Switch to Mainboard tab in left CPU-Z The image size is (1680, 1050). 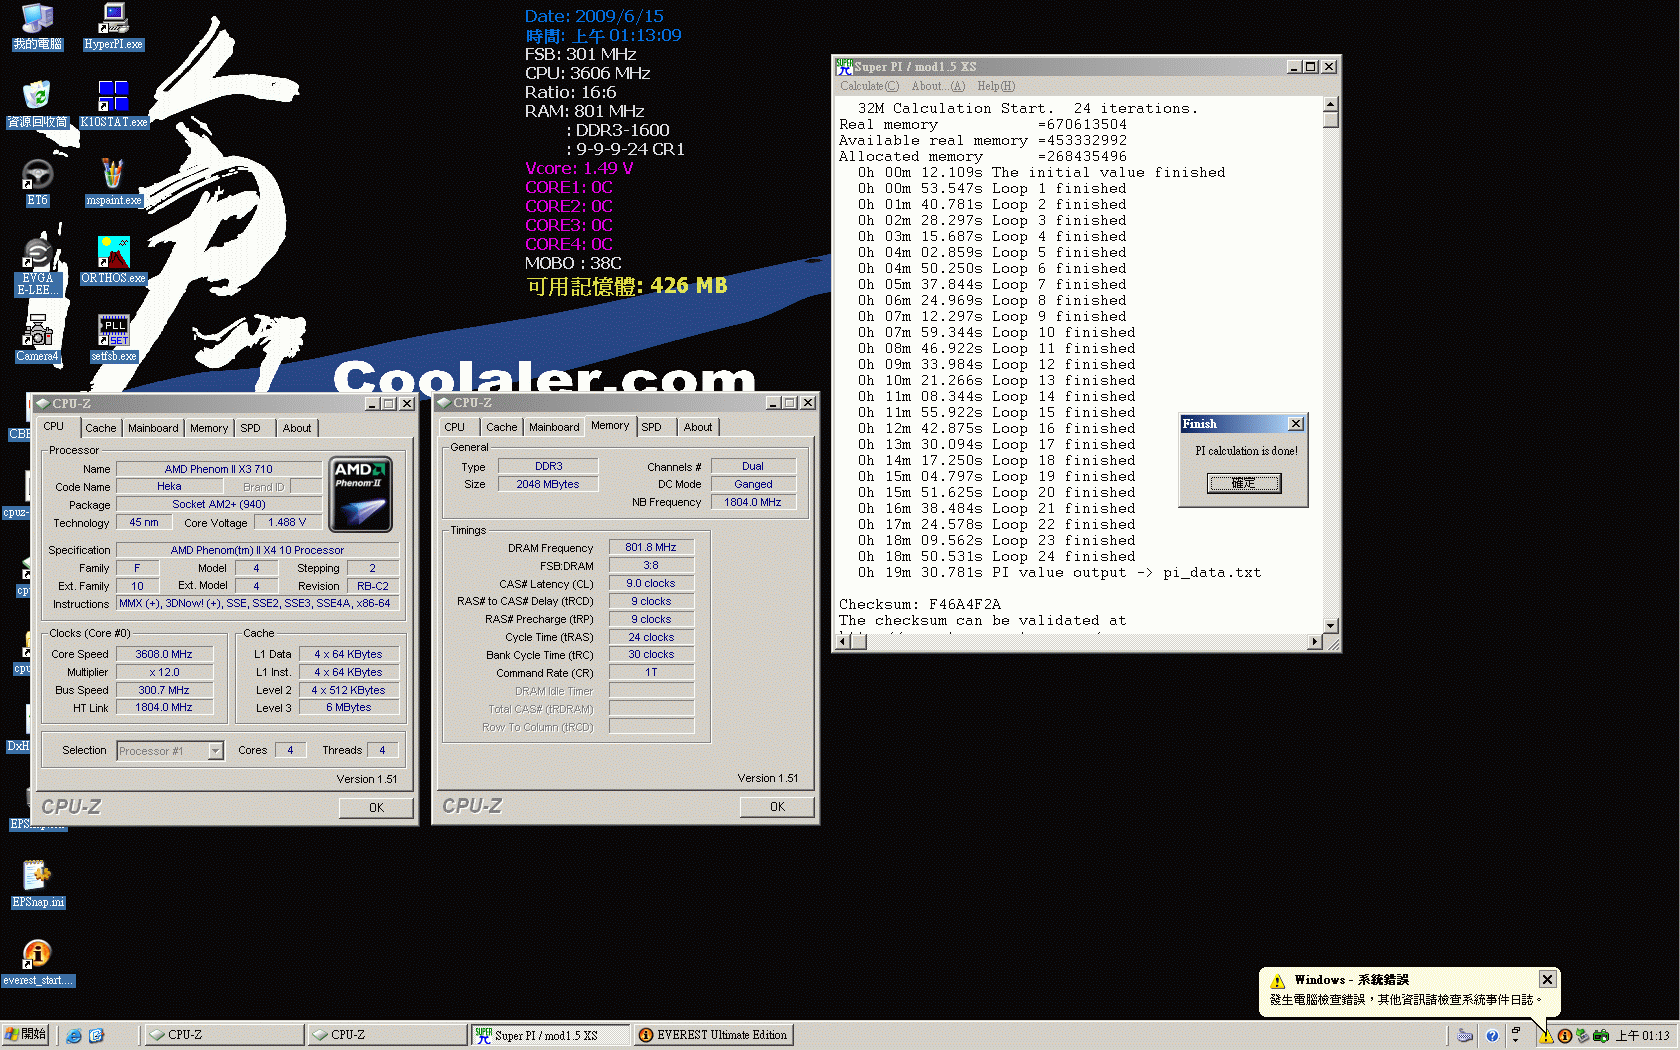(153, 428)
